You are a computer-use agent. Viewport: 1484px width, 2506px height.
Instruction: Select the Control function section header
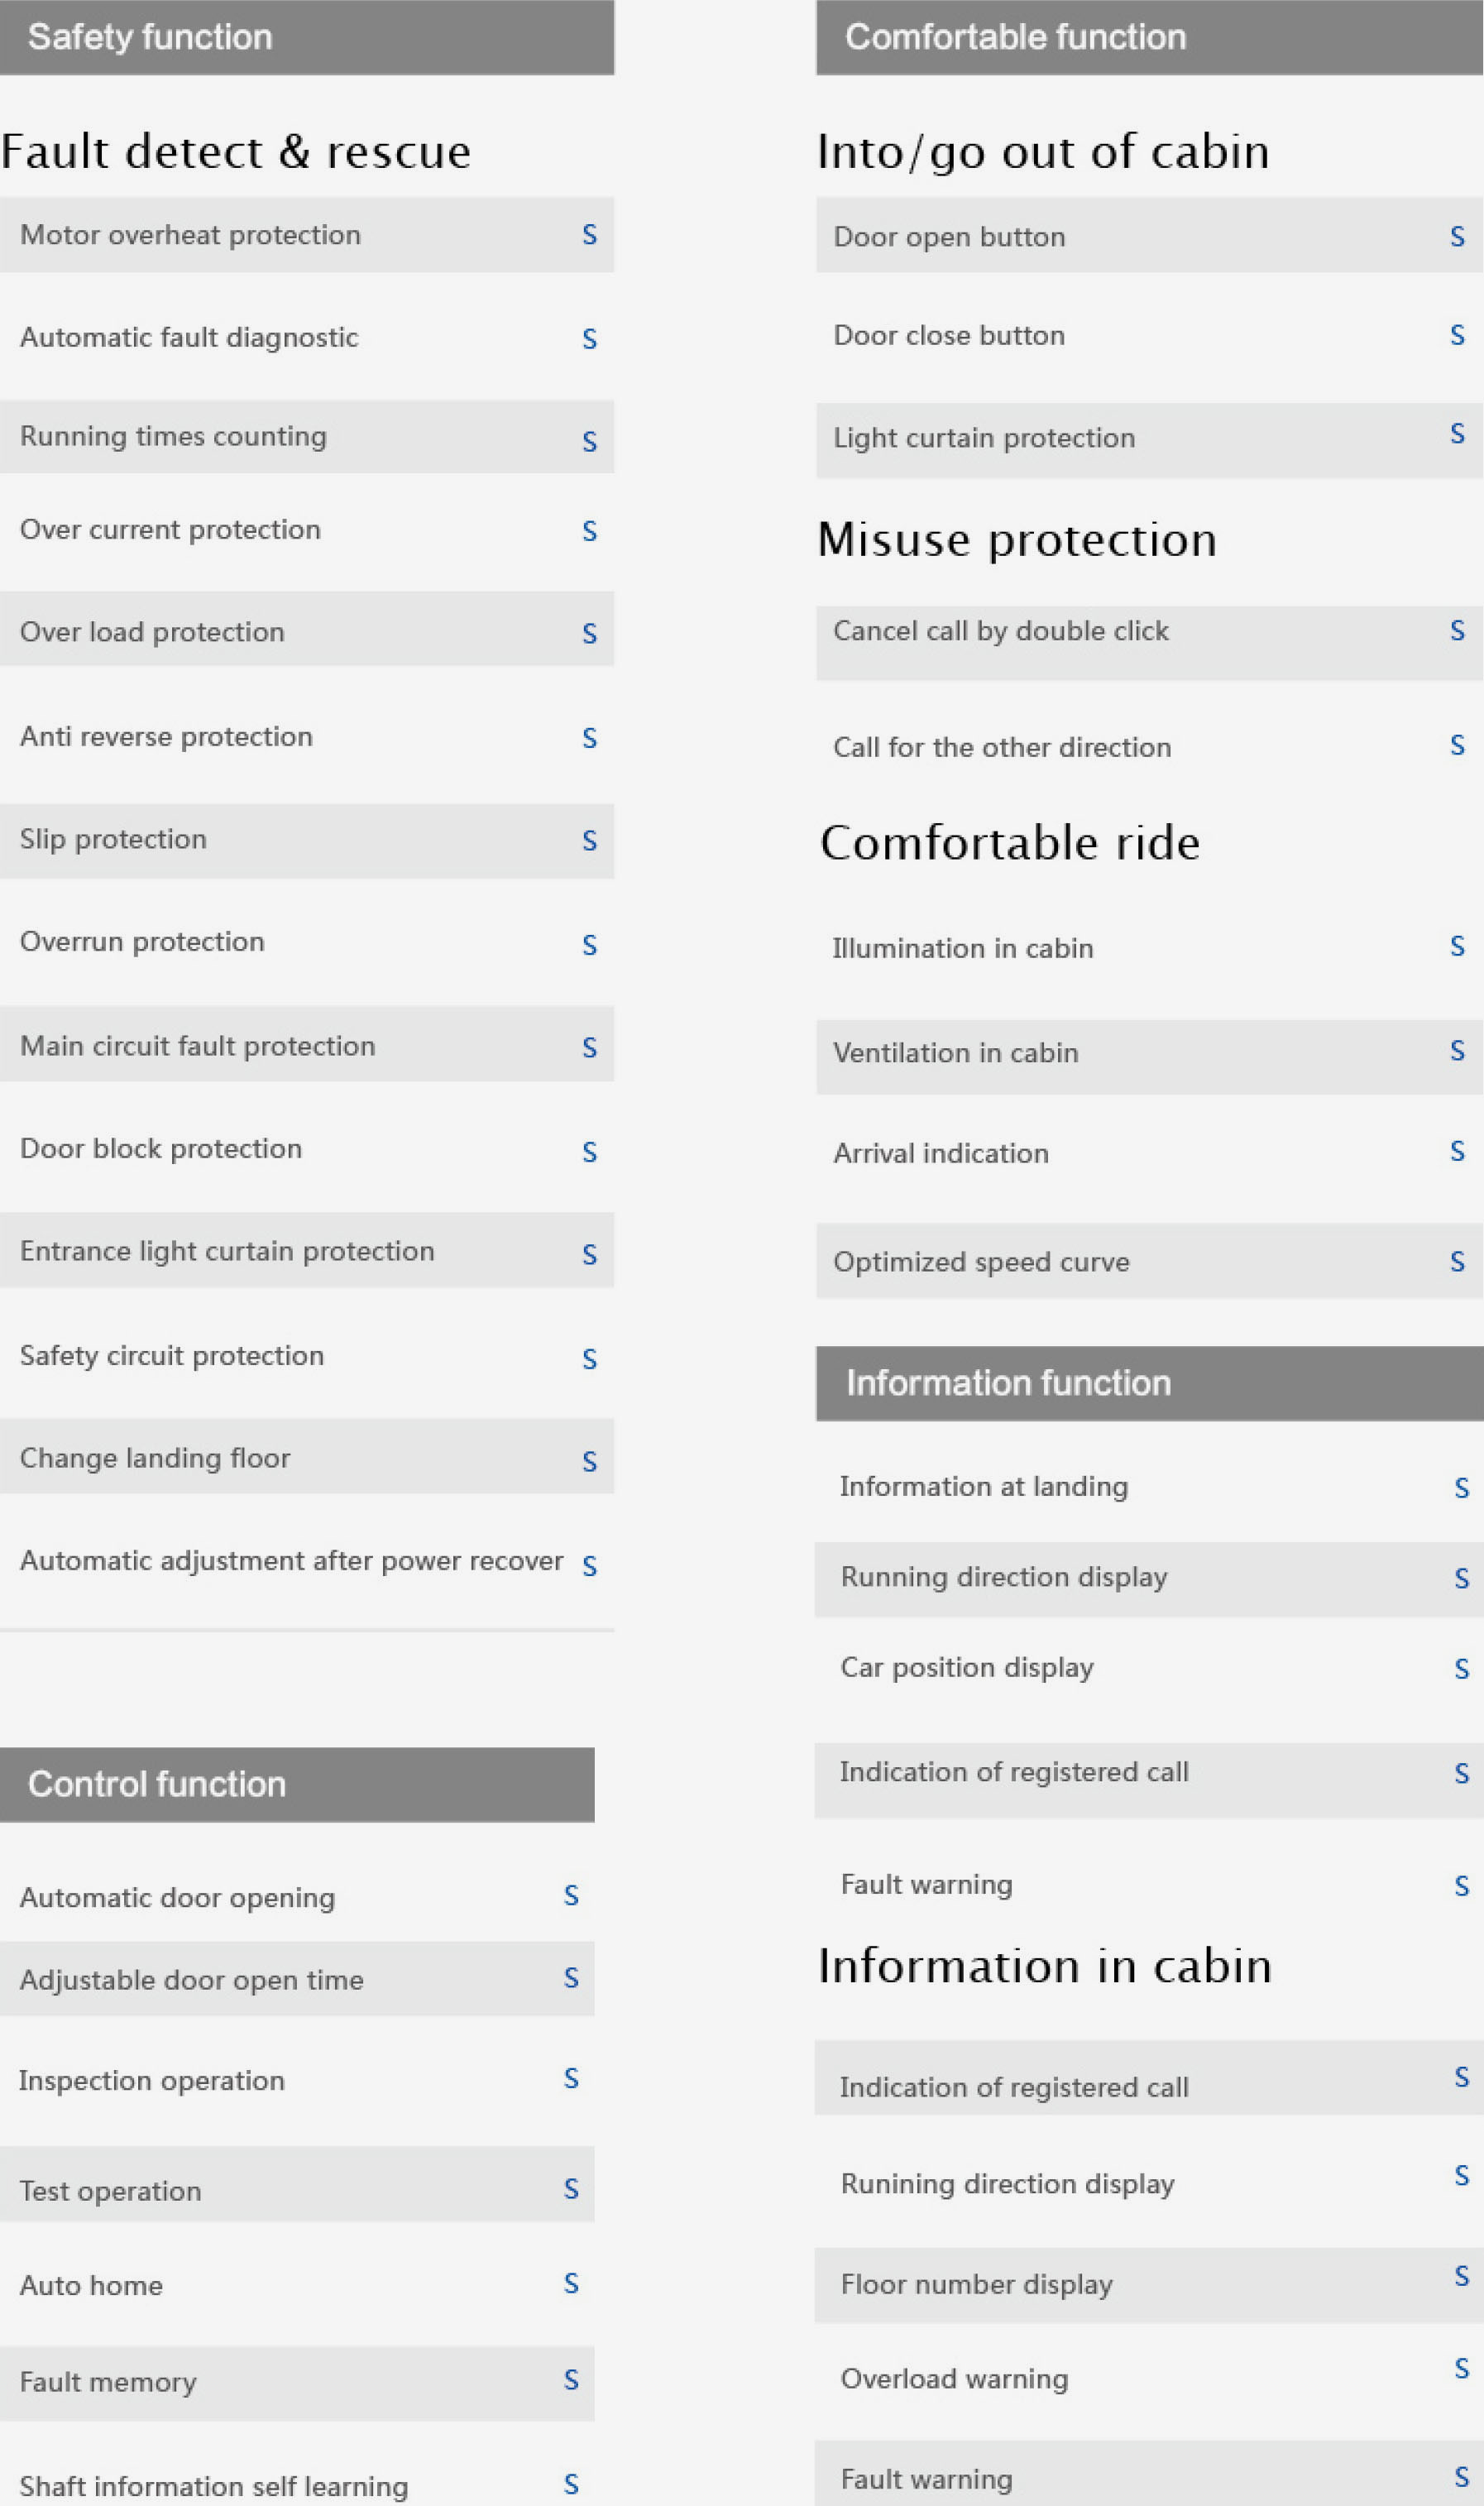coord(157,1784)
